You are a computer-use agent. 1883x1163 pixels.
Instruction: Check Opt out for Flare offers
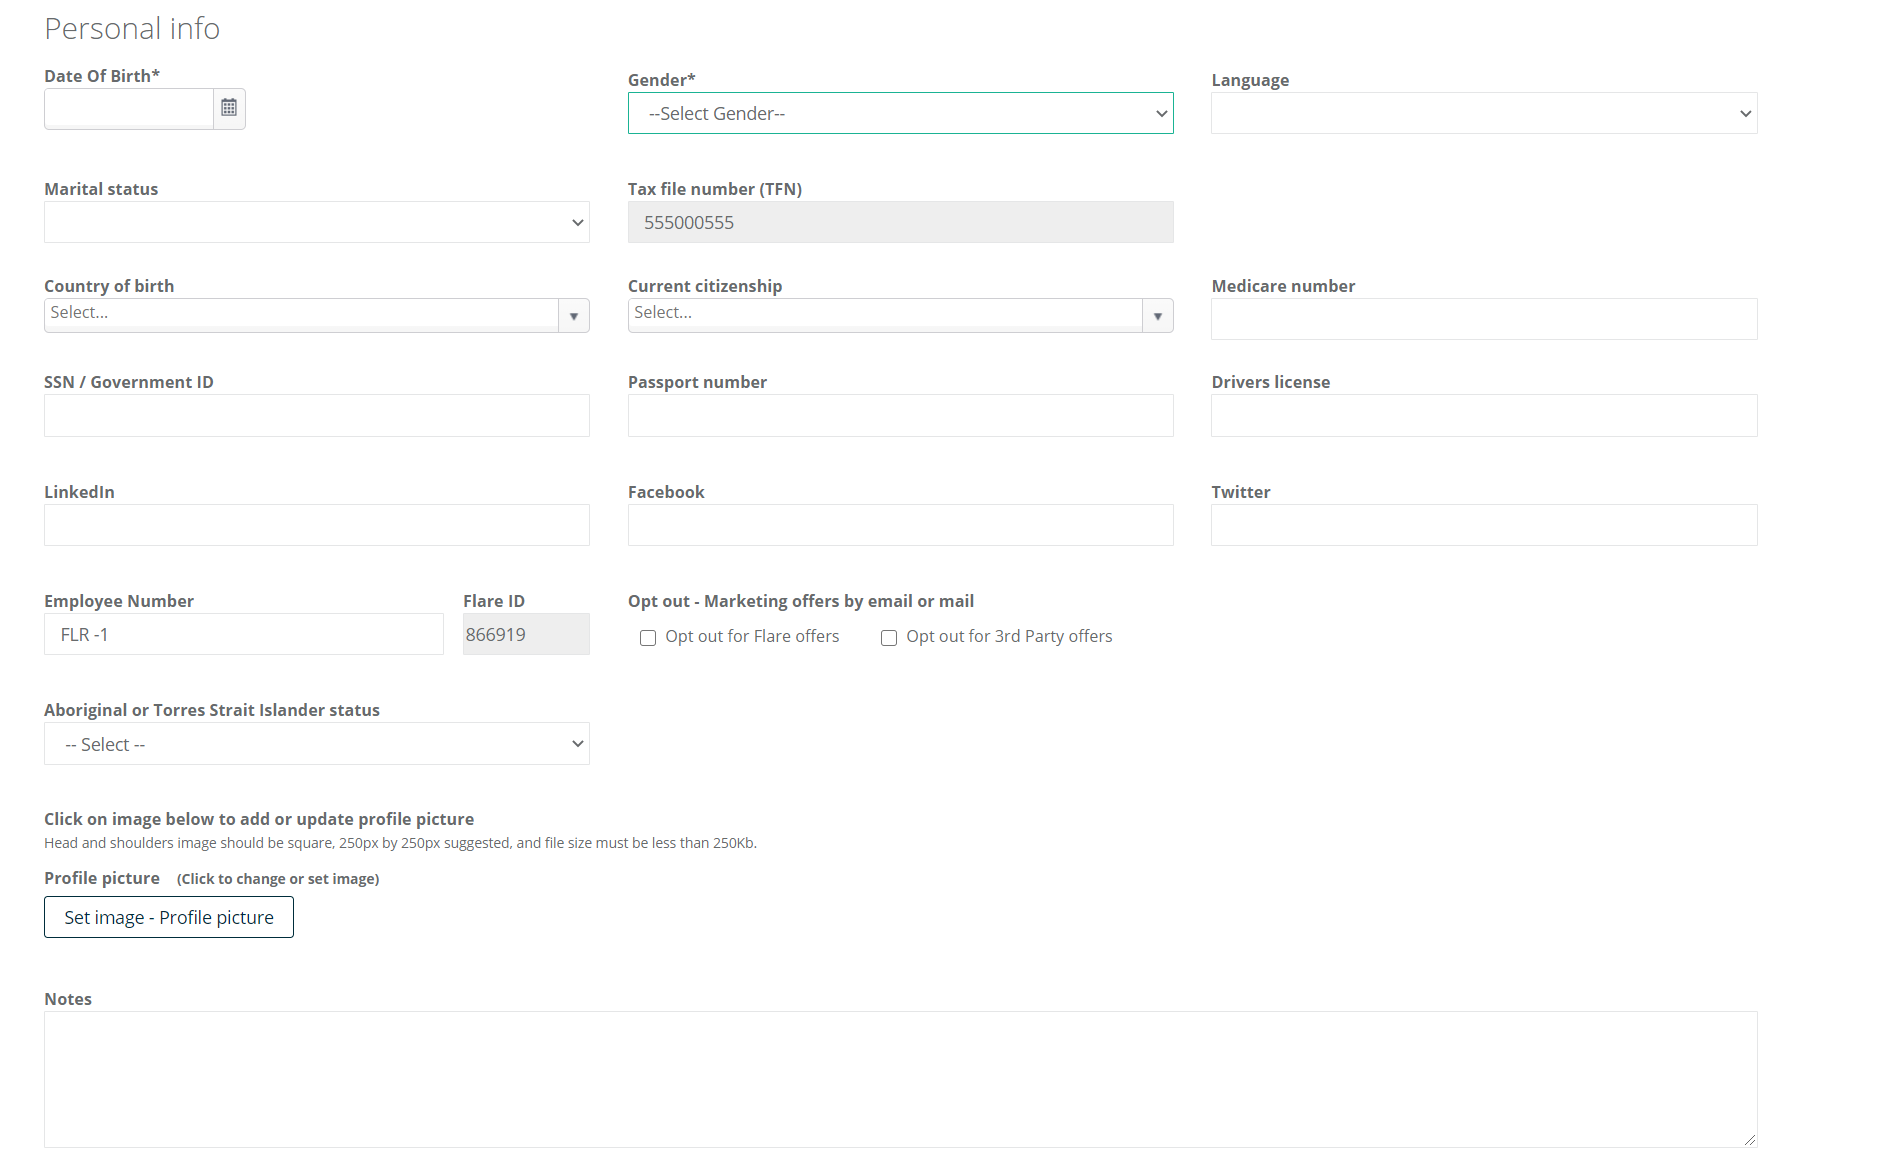(648, 638)
